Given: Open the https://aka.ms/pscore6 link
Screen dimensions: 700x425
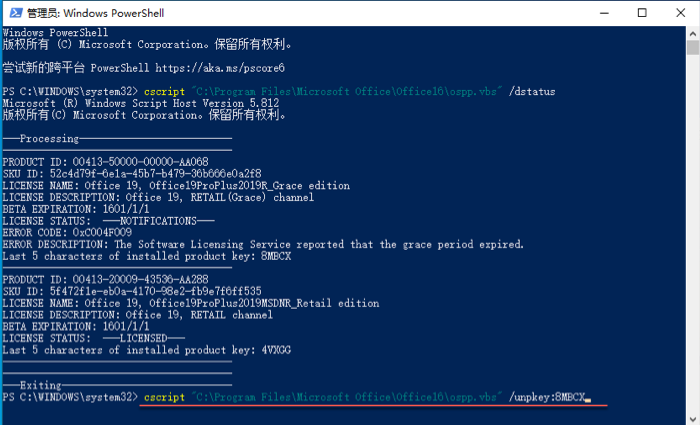Looking at the screenshot, I should coord(236,68).
